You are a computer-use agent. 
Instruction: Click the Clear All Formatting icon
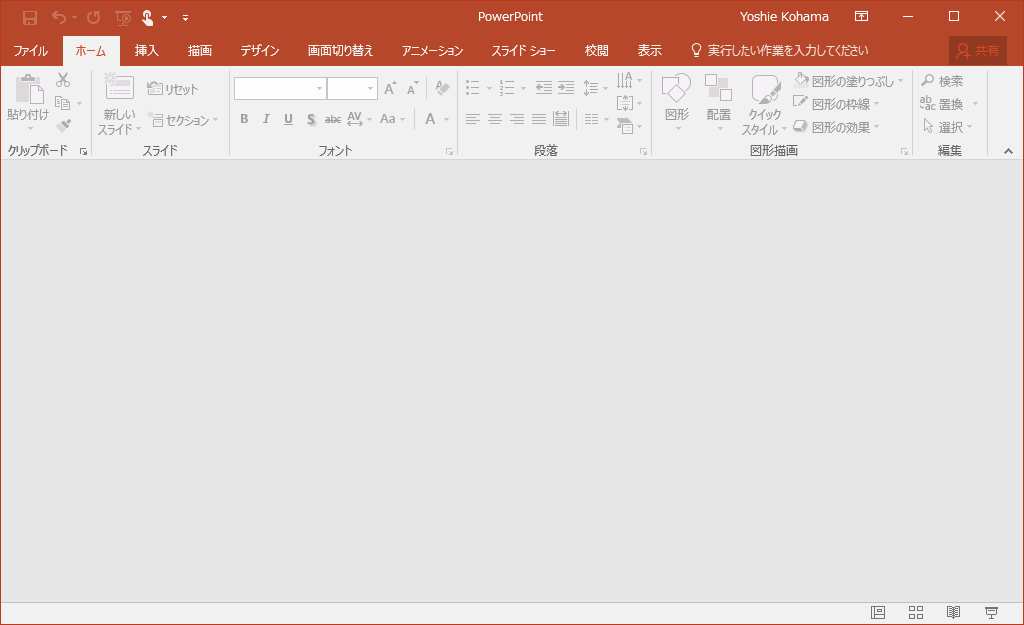442,88
